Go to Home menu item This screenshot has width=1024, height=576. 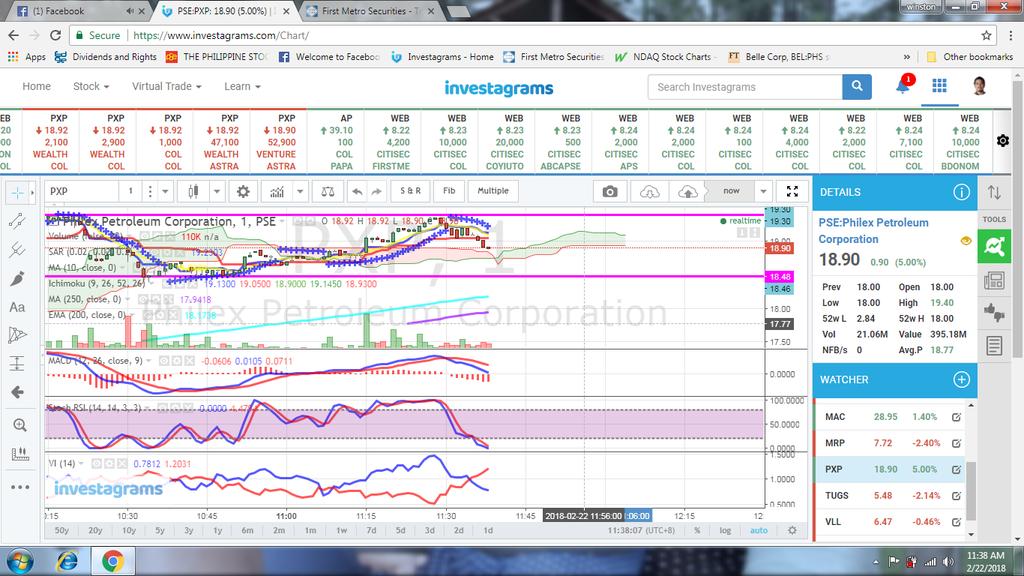(x=36, y=86)
